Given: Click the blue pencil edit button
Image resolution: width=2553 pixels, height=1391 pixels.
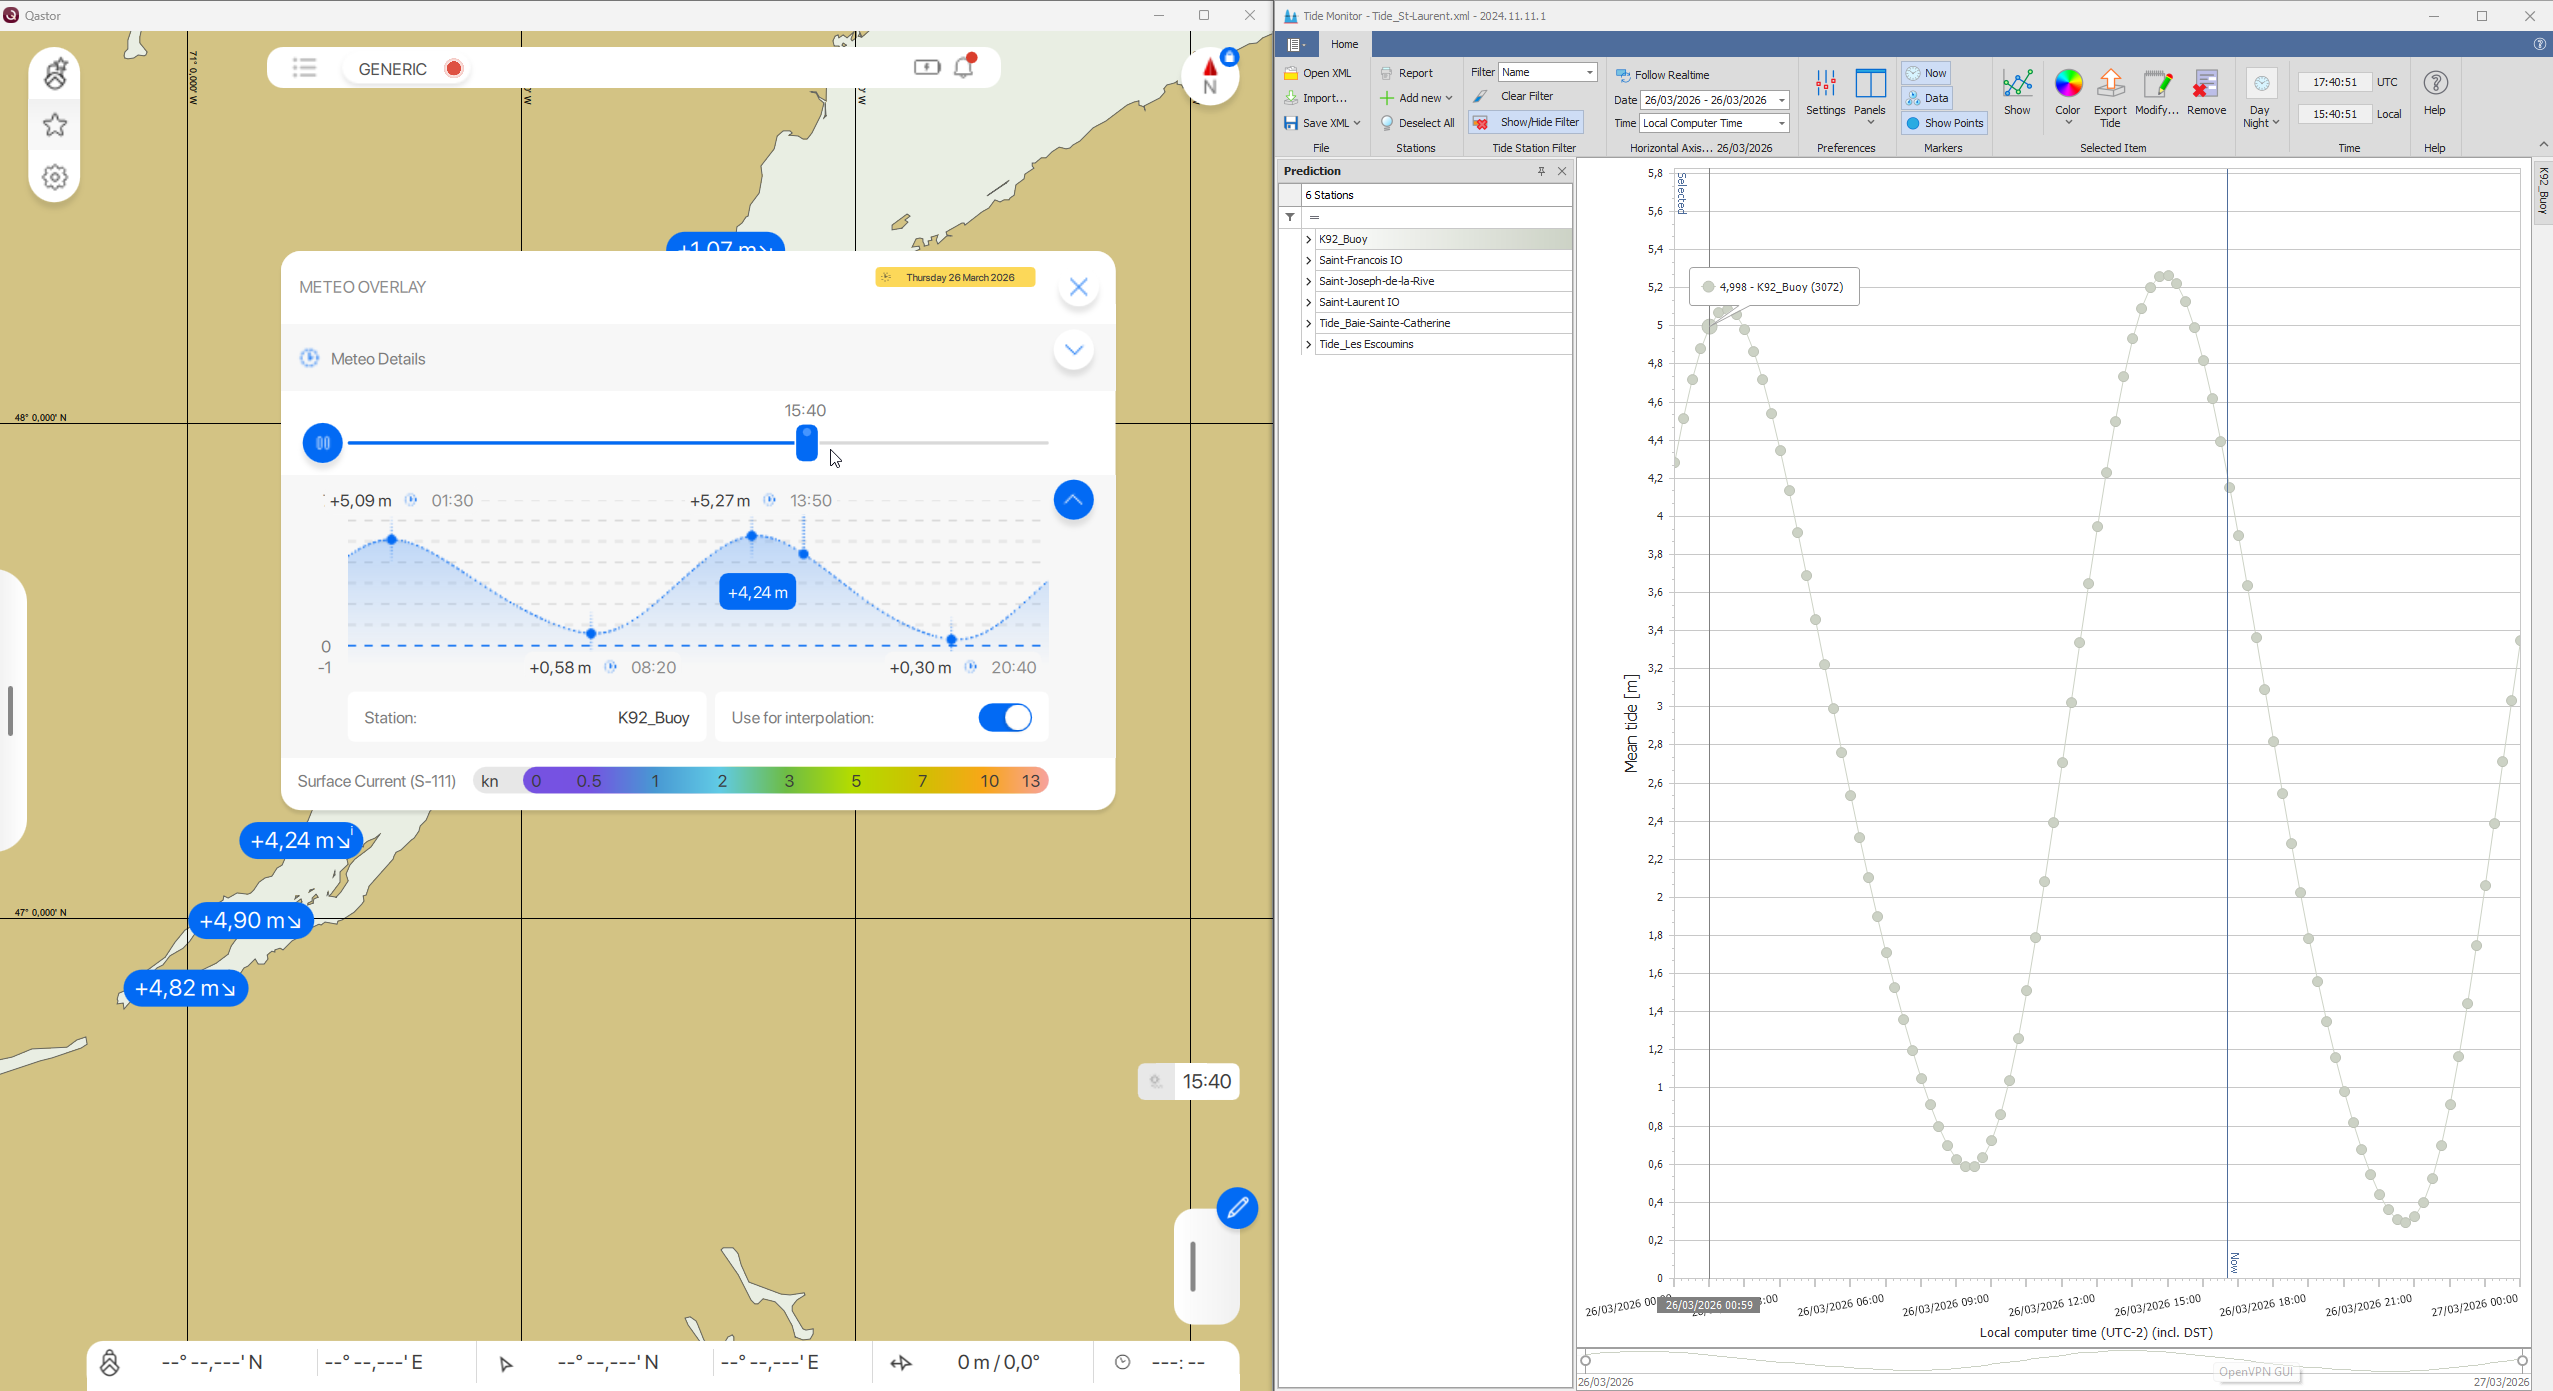Looking at the screenshot, I should point(1237,1208).
